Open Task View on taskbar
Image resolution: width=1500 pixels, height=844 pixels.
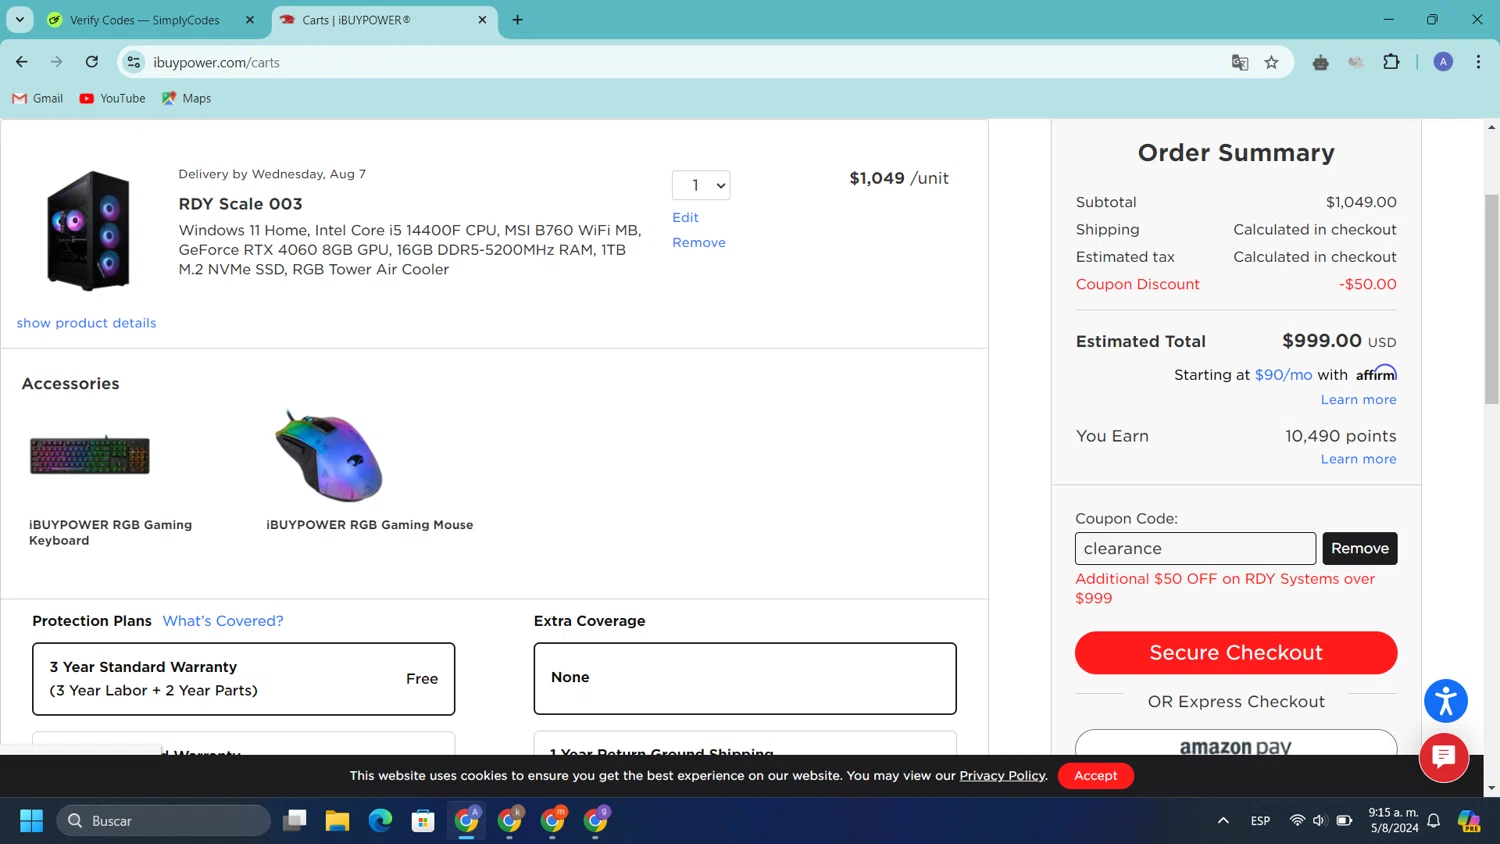[x=294, y=821]
